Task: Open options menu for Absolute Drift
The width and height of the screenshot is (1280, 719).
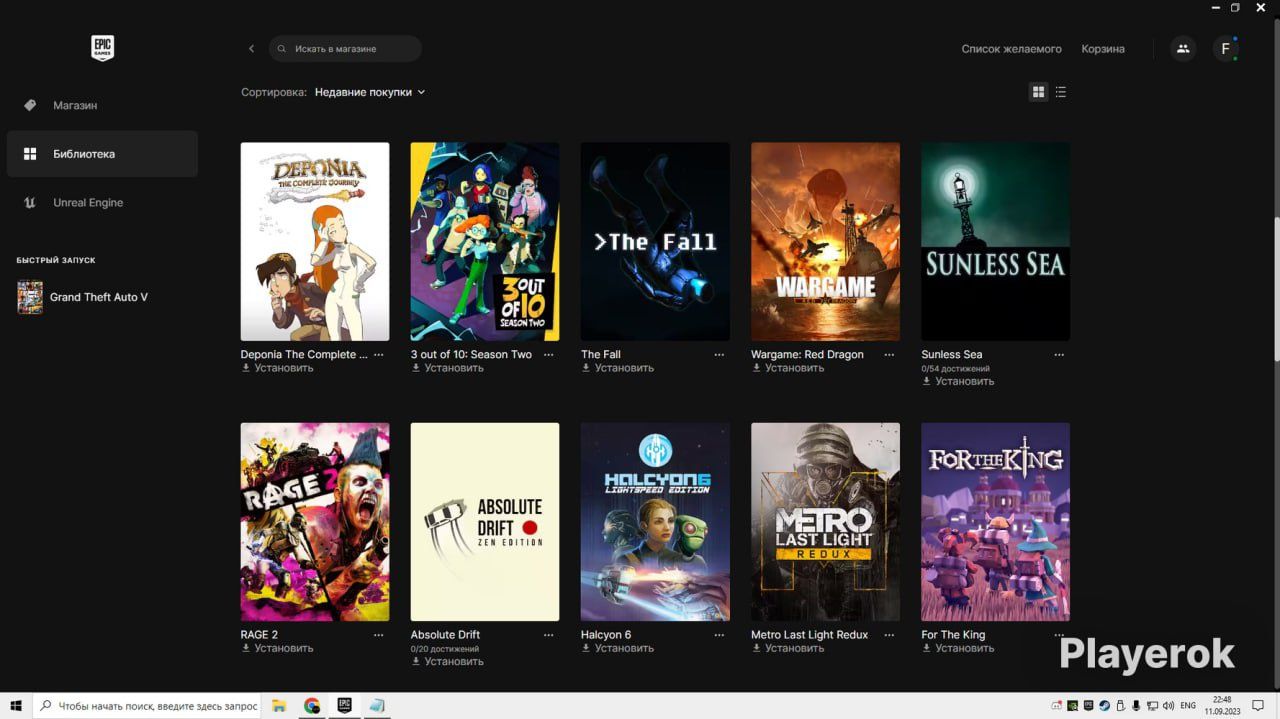Action: pos(548,635)
